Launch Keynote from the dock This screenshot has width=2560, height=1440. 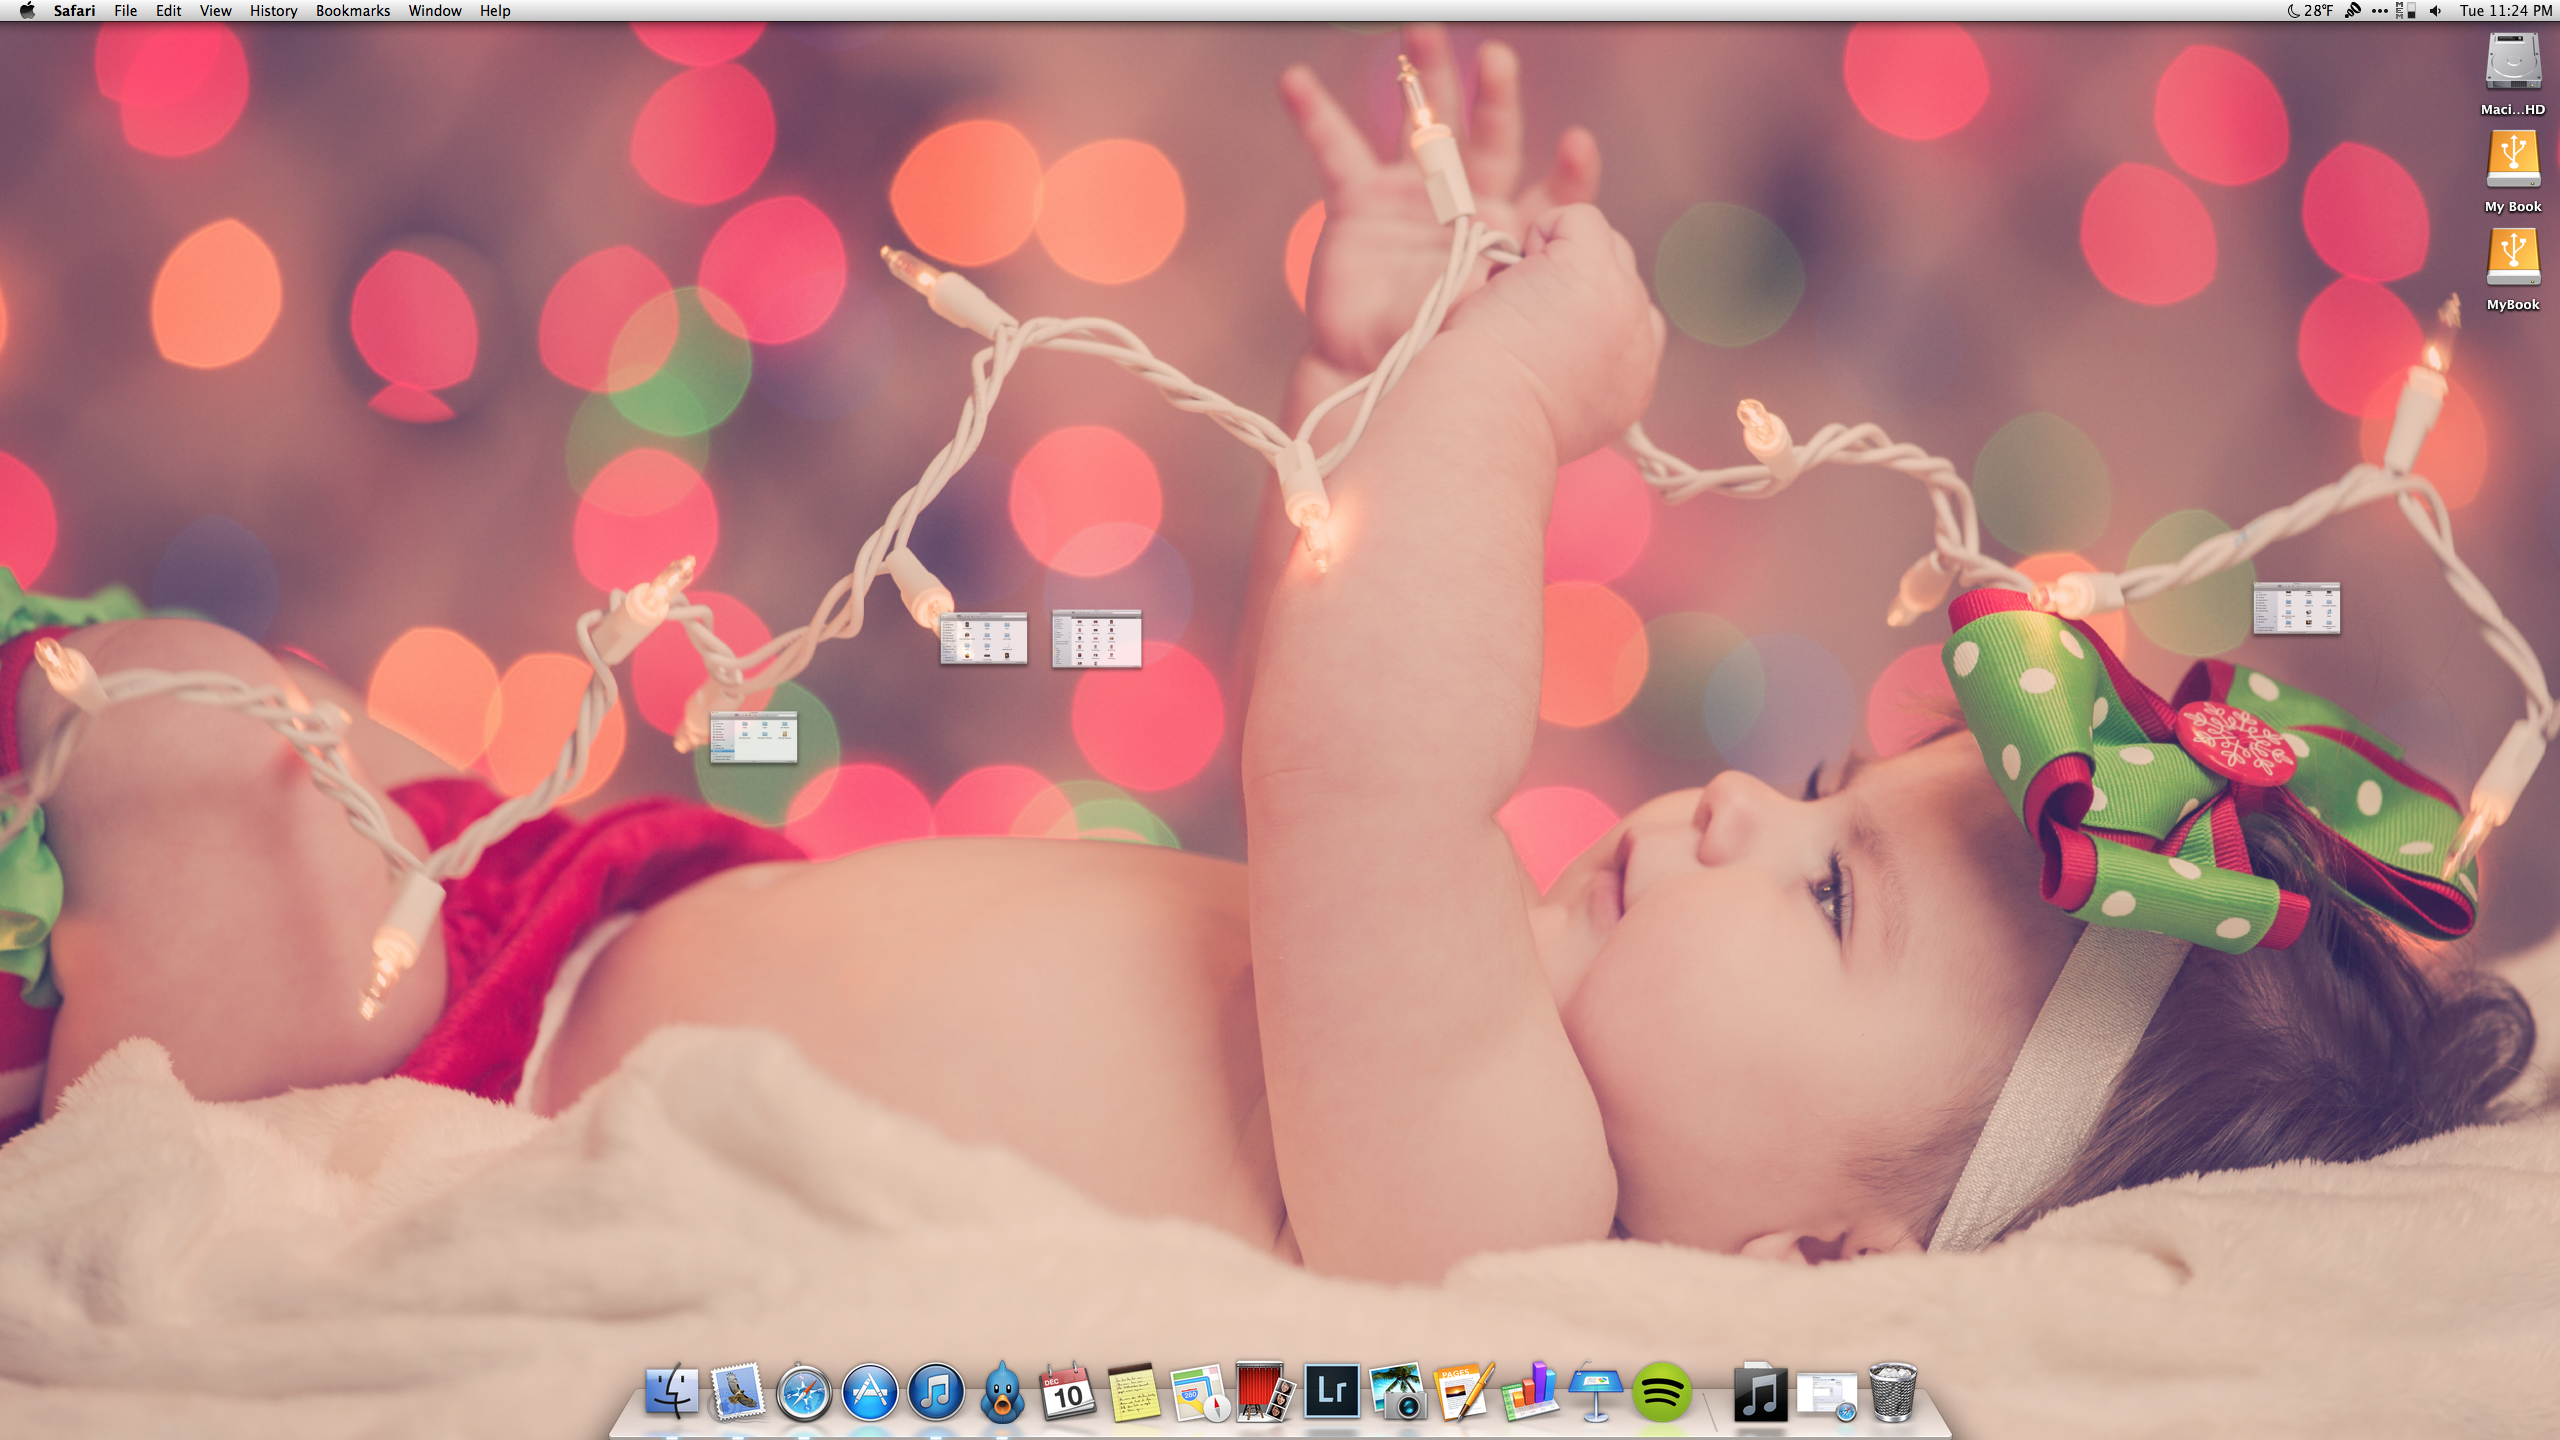pos(1595,1392)
